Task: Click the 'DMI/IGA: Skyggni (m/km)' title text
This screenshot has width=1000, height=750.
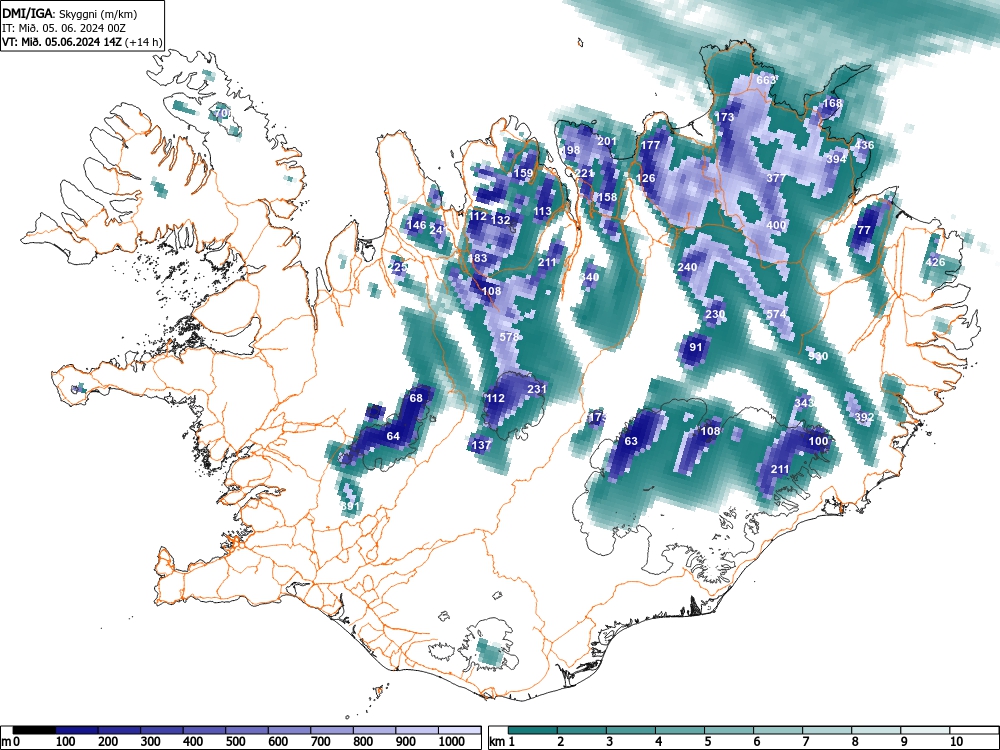Action: pos(70,13)
